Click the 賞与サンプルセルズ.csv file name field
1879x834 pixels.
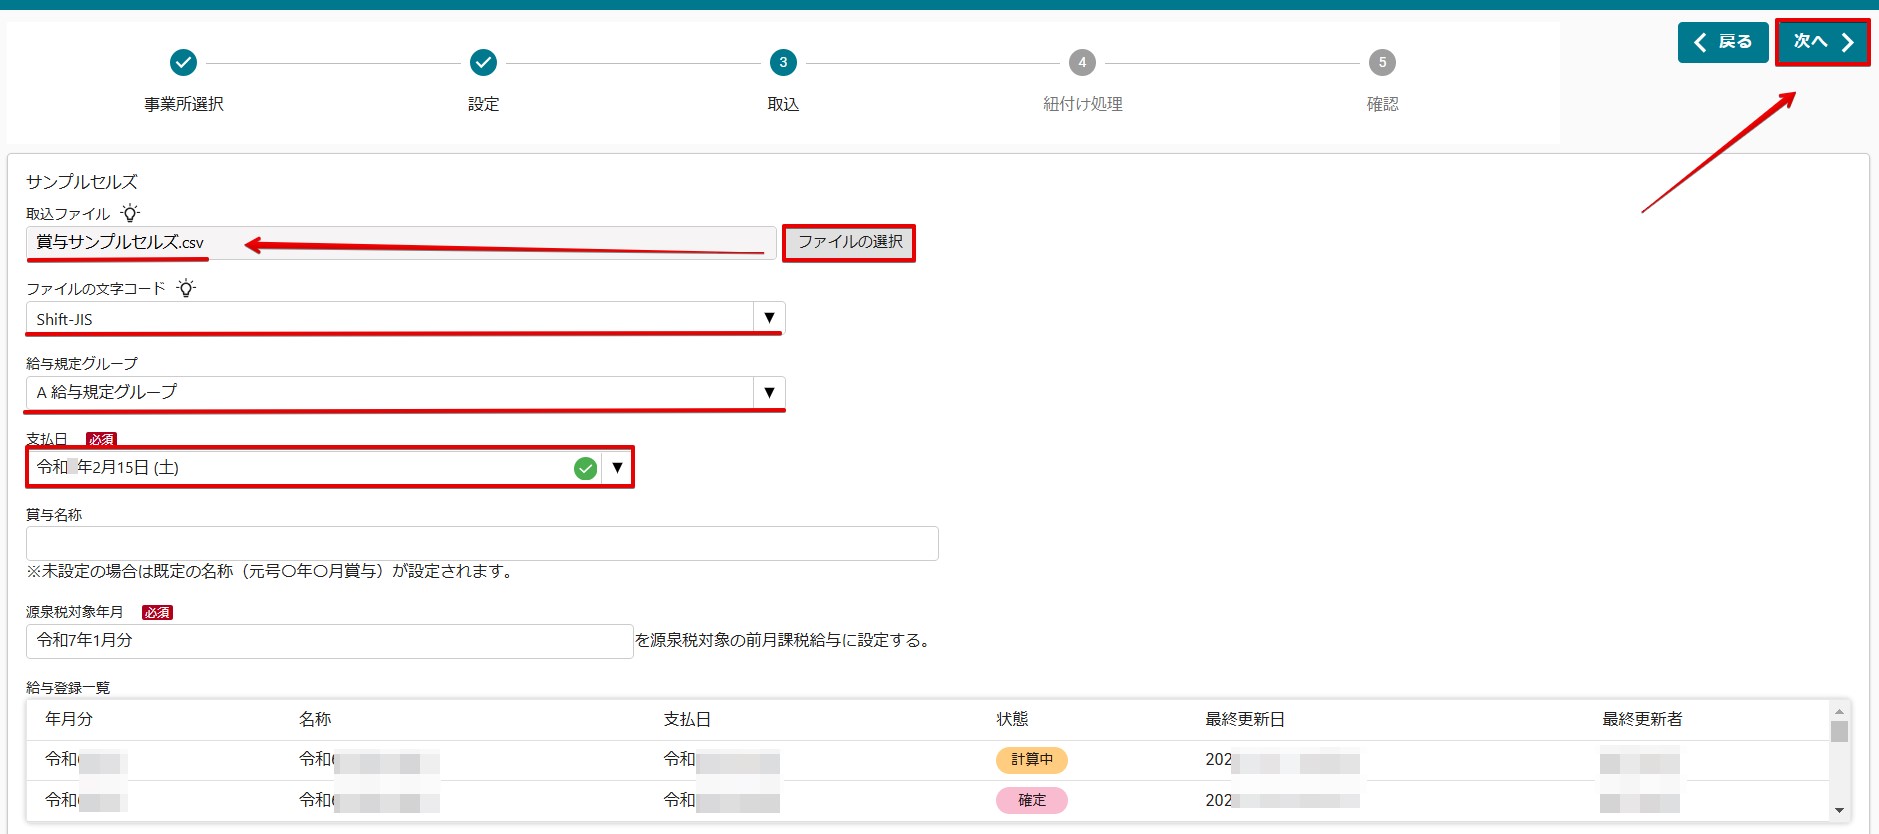pyautogui.click(x=401, y=243)
